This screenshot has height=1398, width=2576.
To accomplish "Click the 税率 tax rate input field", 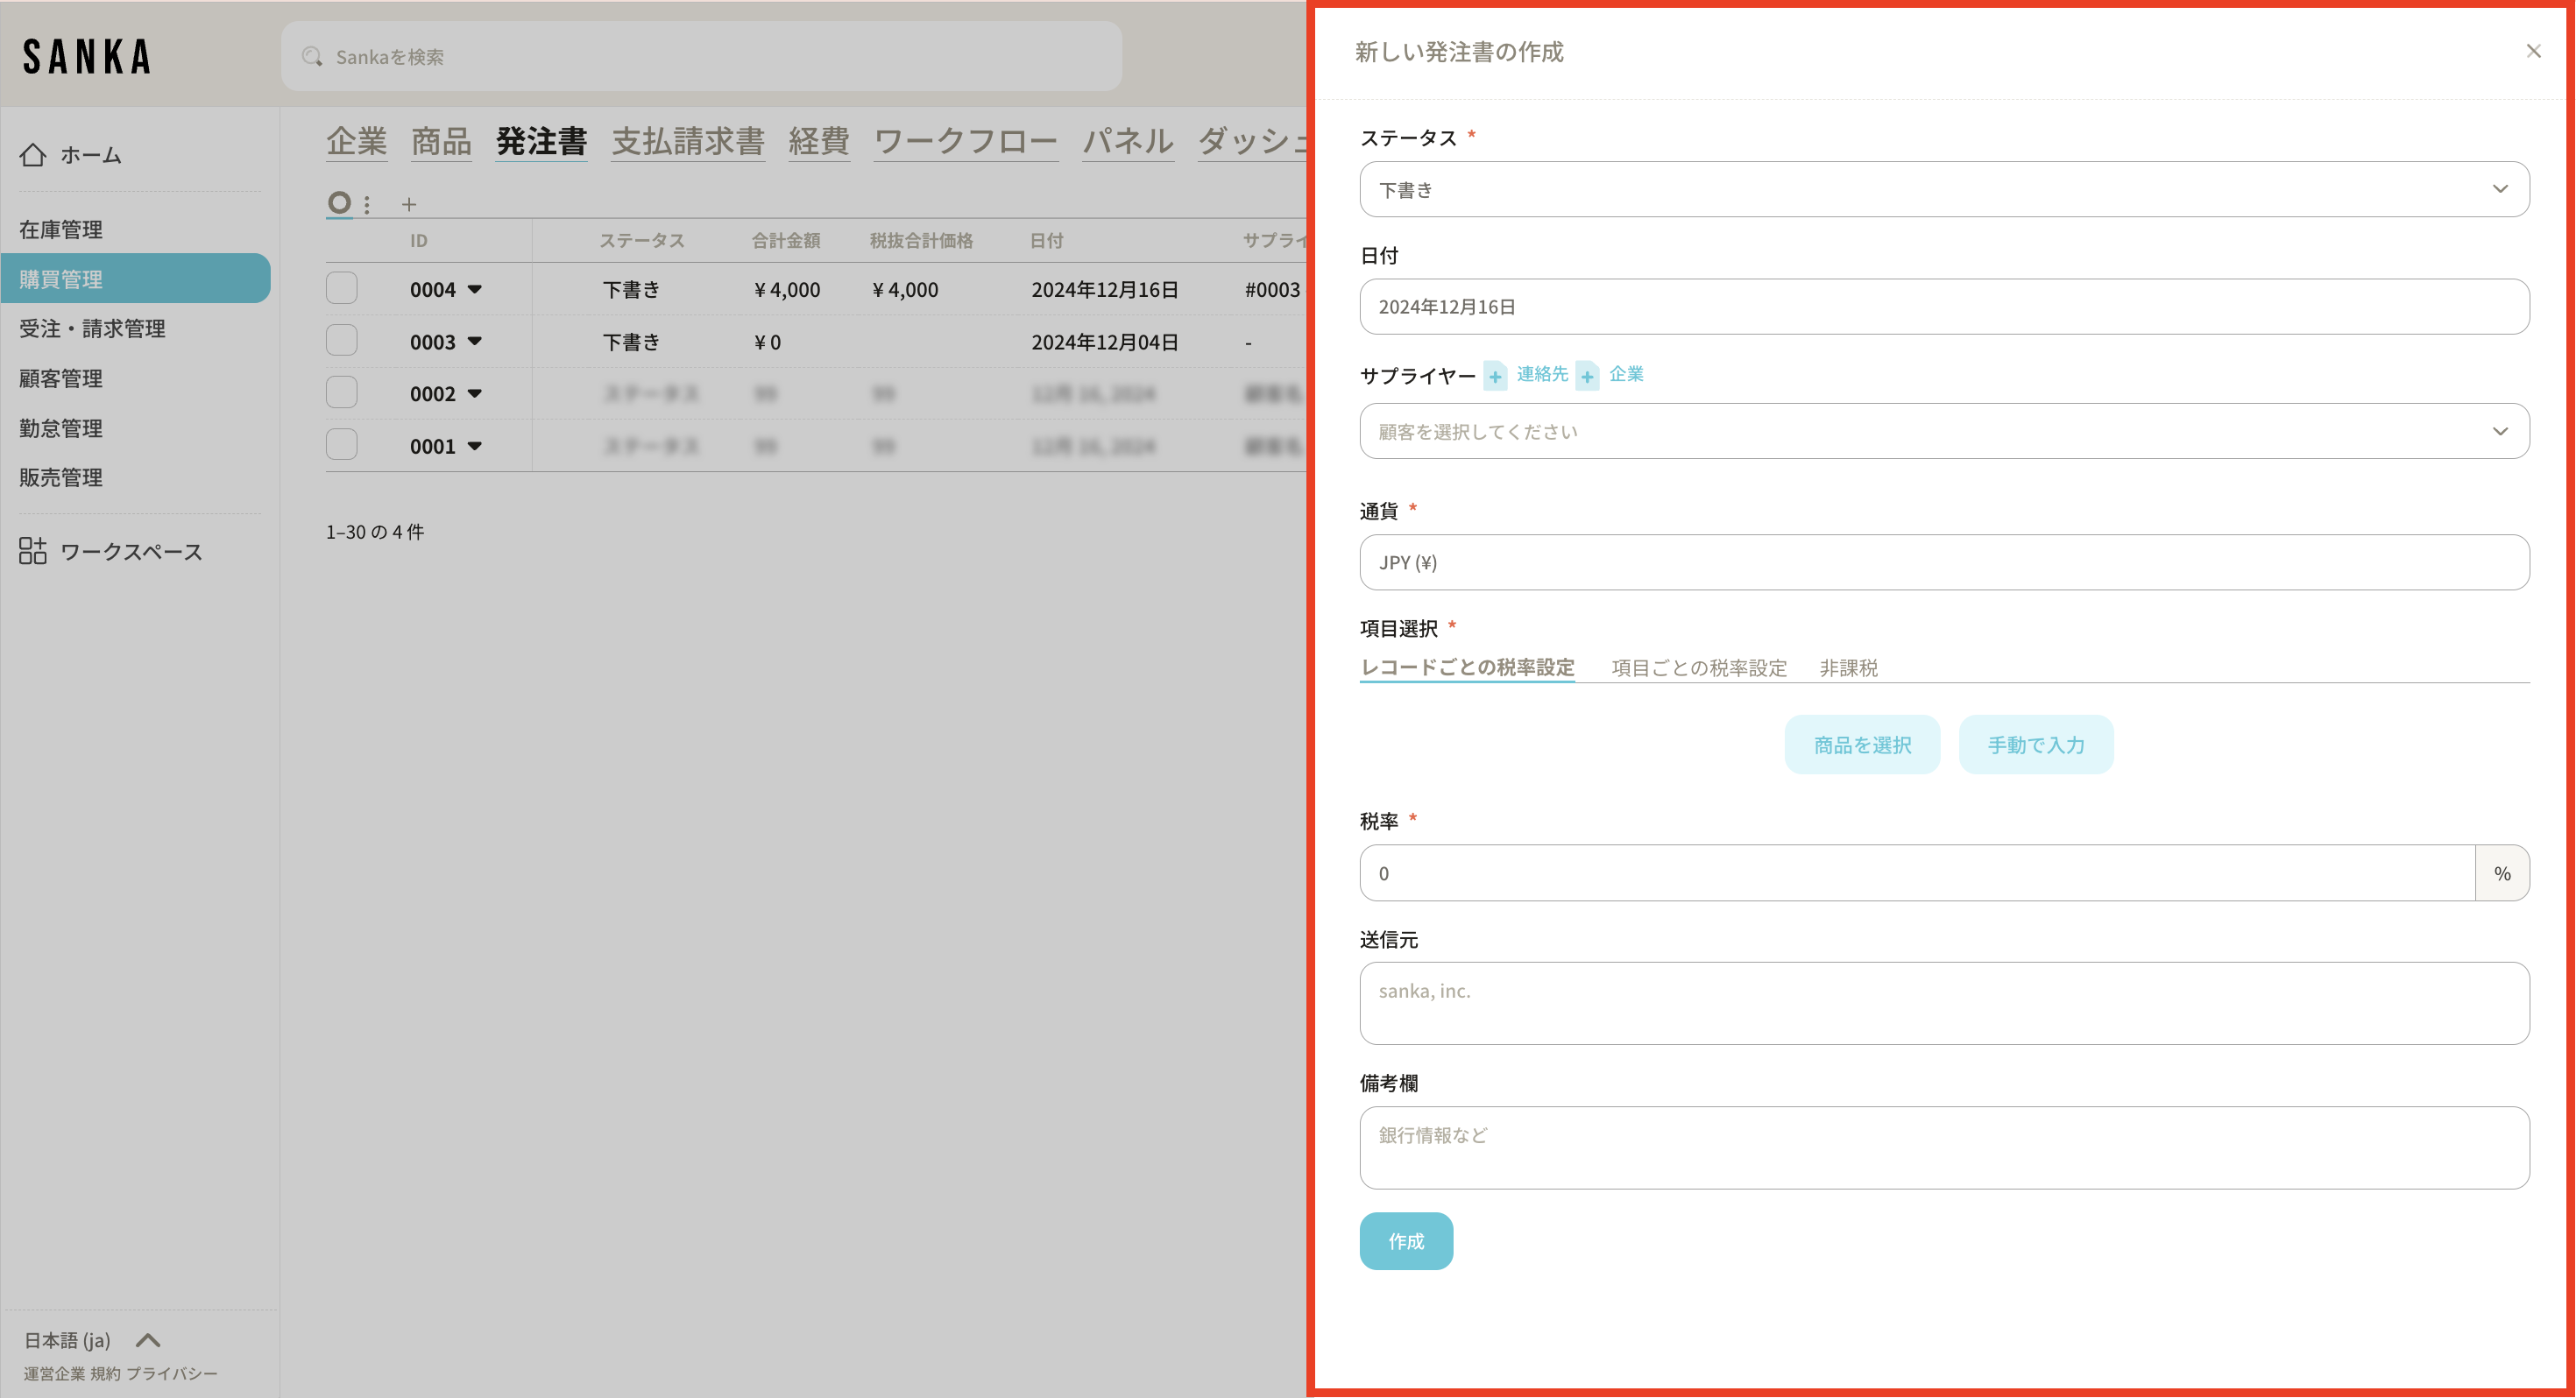I will point(1915,873).
